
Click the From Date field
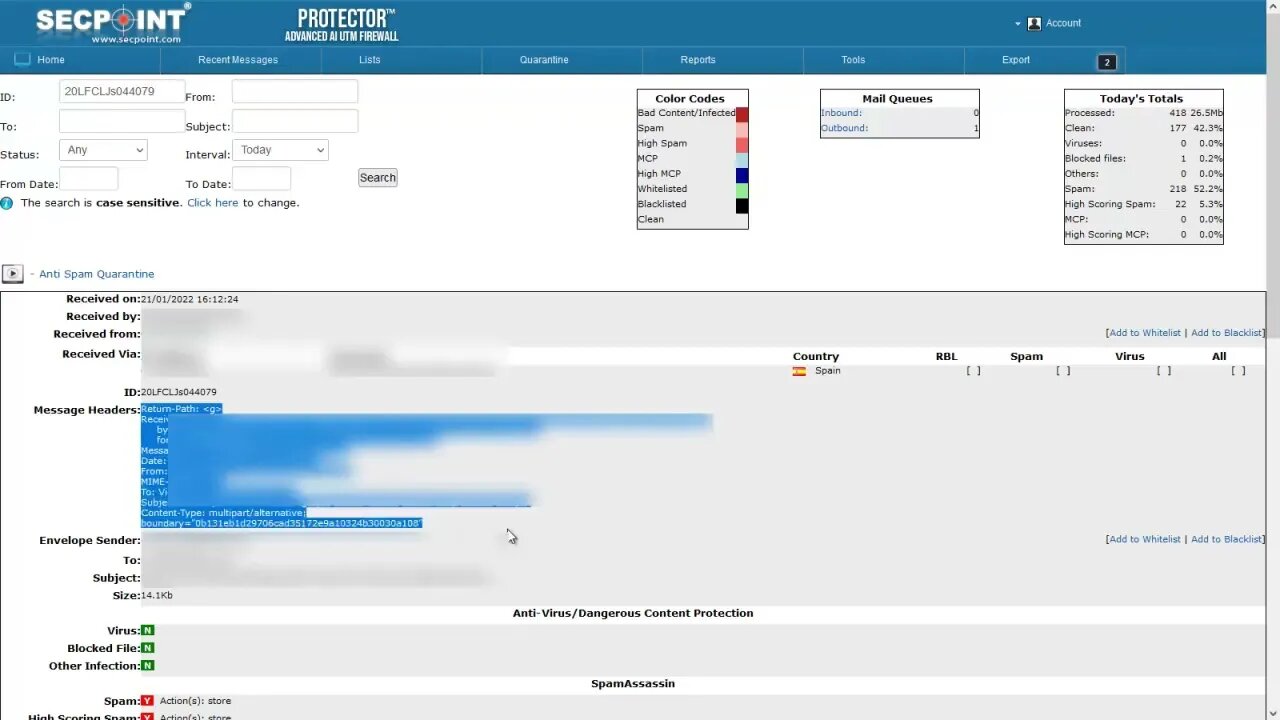tap(89, 179)
